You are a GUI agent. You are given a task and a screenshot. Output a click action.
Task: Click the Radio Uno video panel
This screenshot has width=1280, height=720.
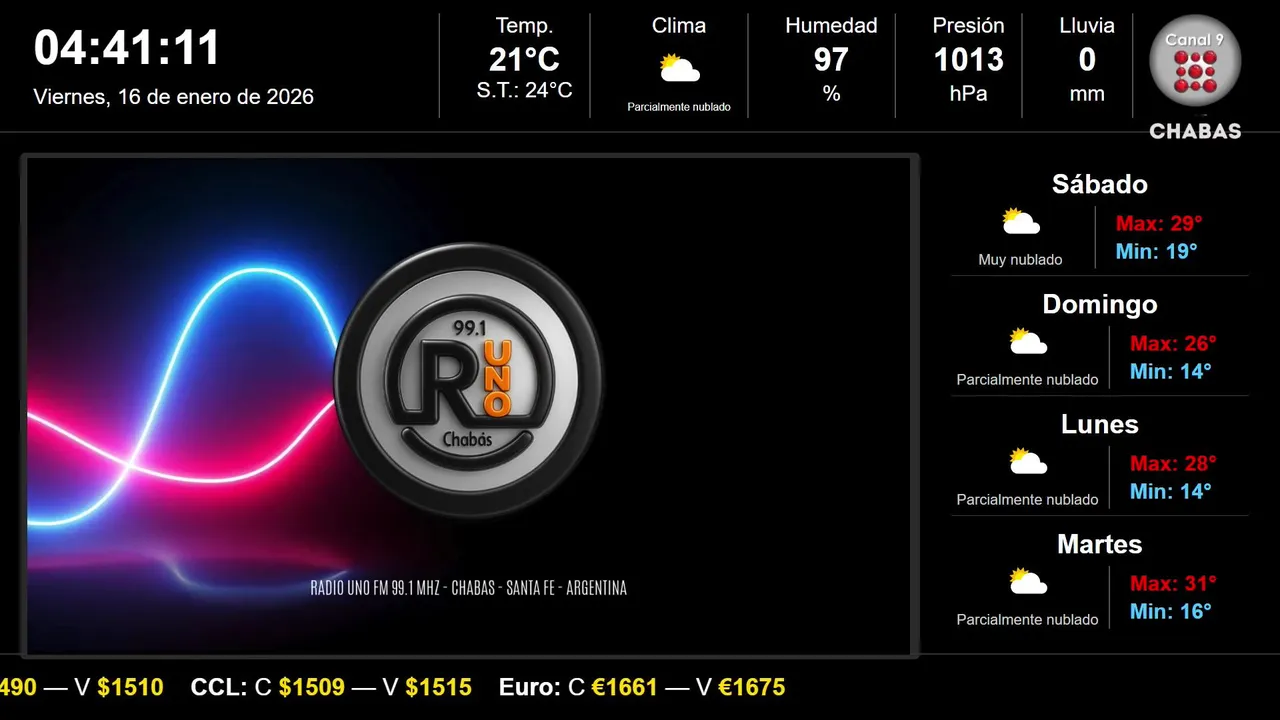click(x=469, y=405)
